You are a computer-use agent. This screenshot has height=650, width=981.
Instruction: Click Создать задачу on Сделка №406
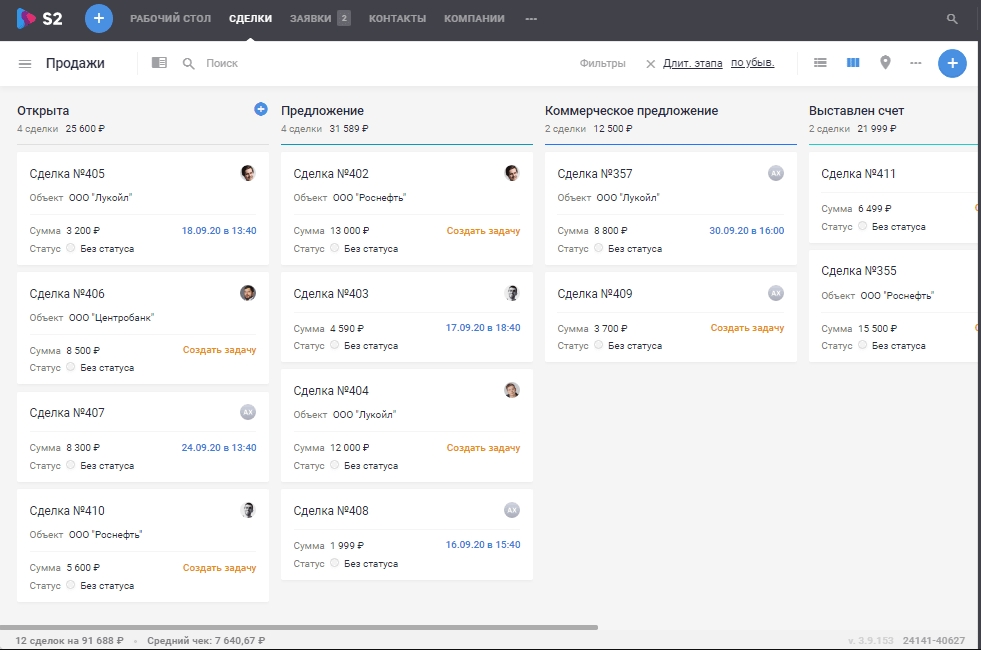[219, 350]
